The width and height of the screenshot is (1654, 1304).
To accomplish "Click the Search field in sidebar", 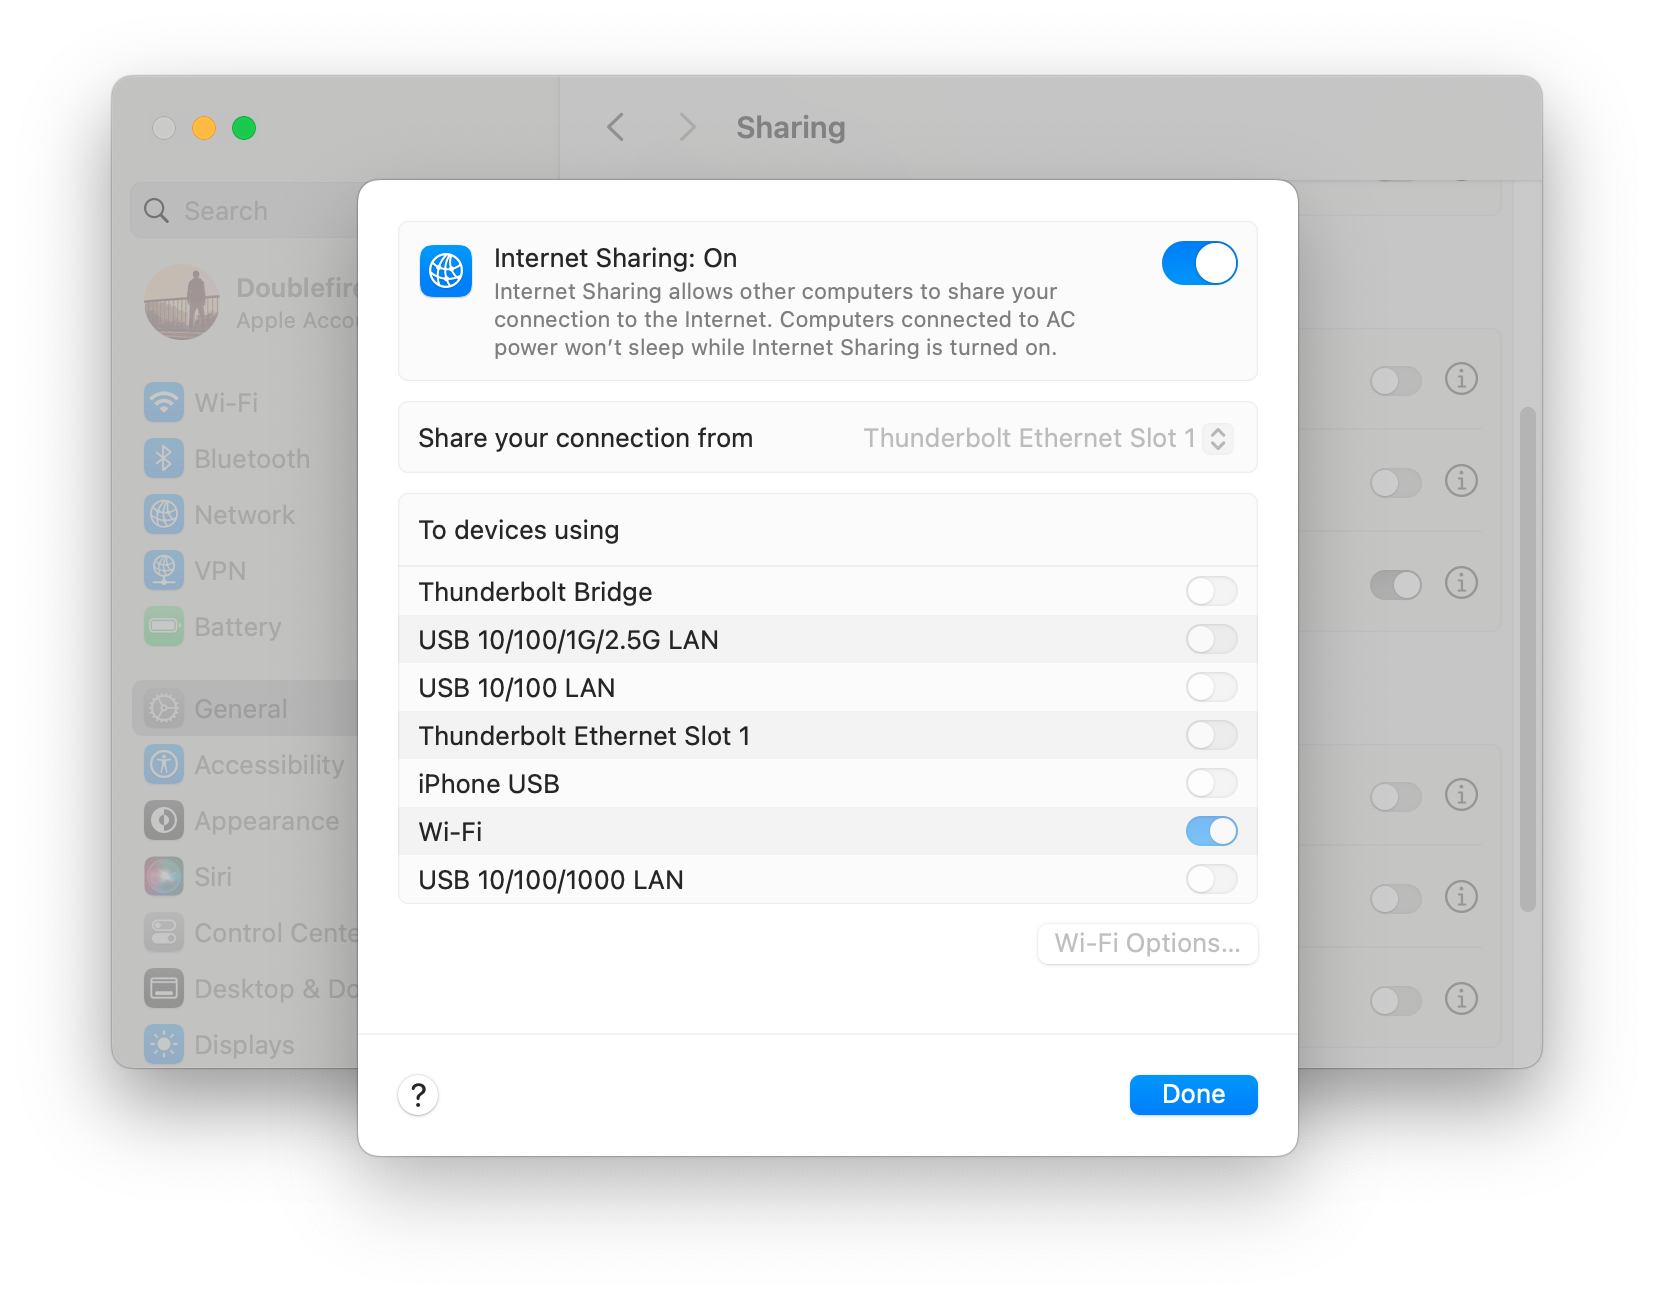I will click(250, 211).
